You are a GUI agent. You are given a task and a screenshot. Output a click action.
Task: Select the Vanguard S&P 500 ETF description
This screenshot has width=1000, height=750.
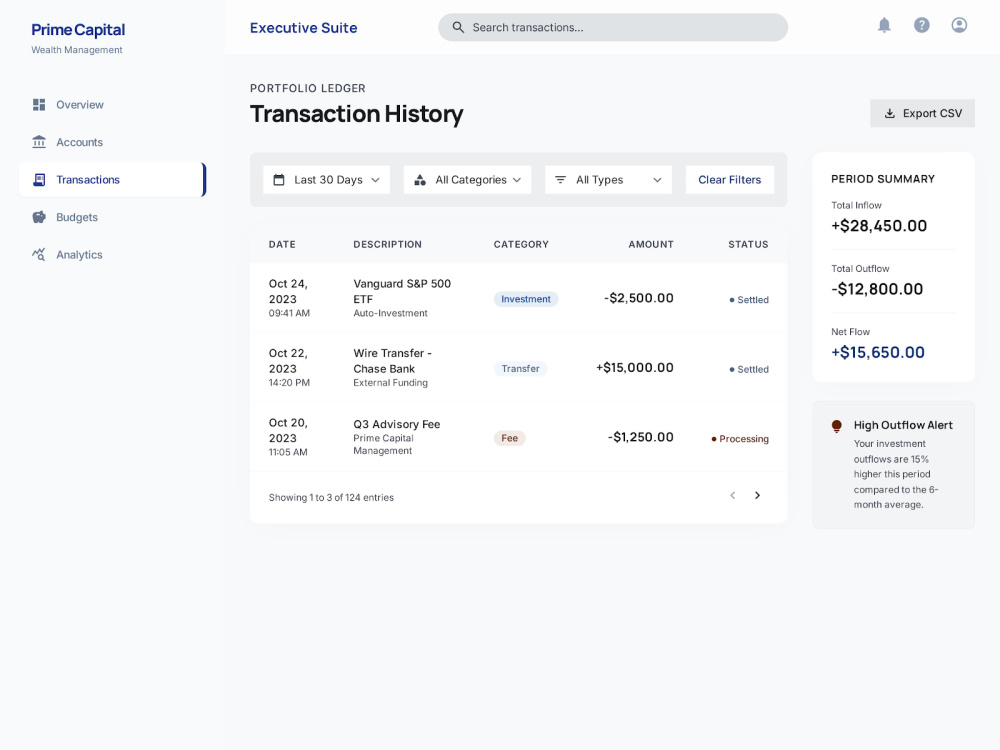(x=402, y=291)
